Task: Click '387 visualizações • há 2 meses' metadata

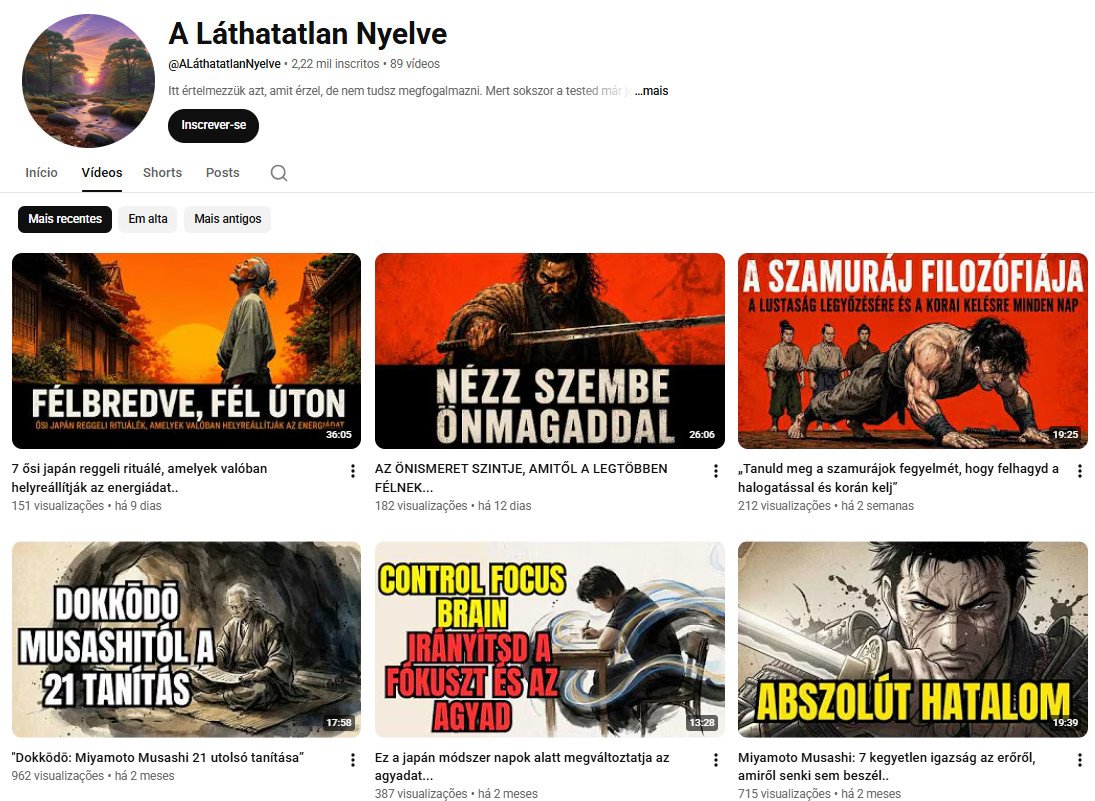Action: coord(456,793)
